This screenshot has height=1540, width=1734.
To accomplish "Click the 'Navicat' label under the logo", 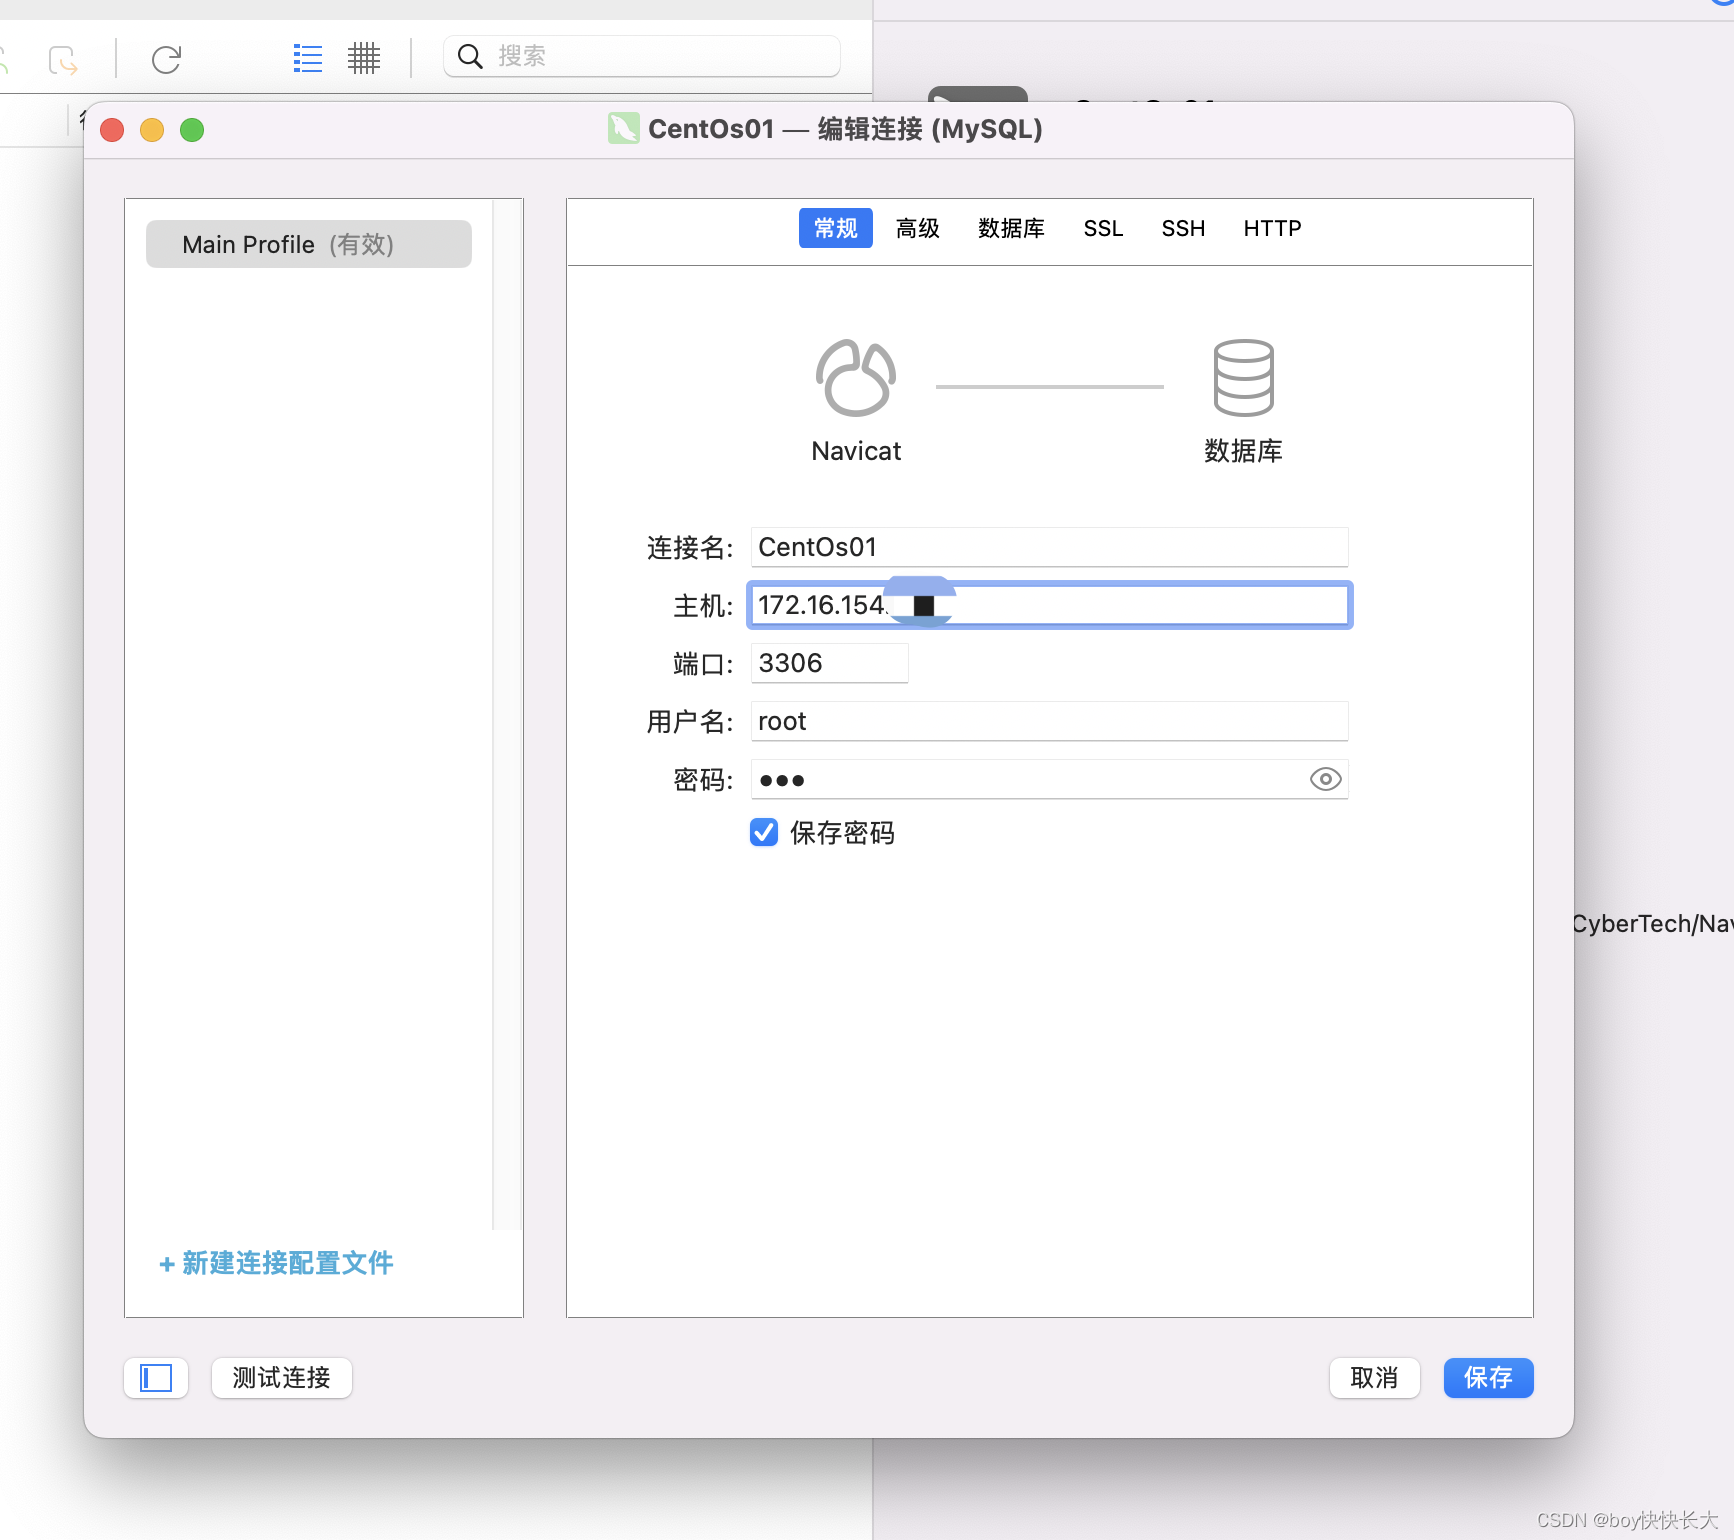I will (x=856, y=451).
